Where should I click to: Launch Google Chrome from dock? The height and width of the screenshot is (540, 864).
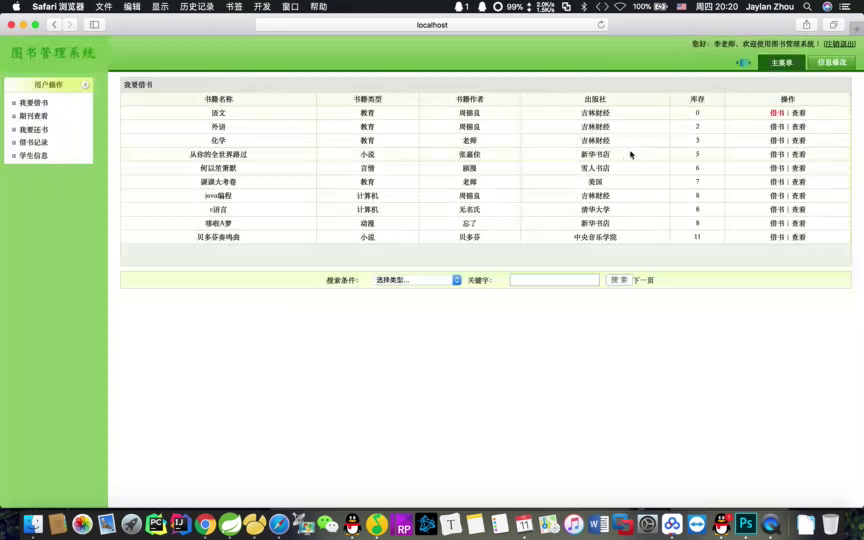(x=205, y=524)
